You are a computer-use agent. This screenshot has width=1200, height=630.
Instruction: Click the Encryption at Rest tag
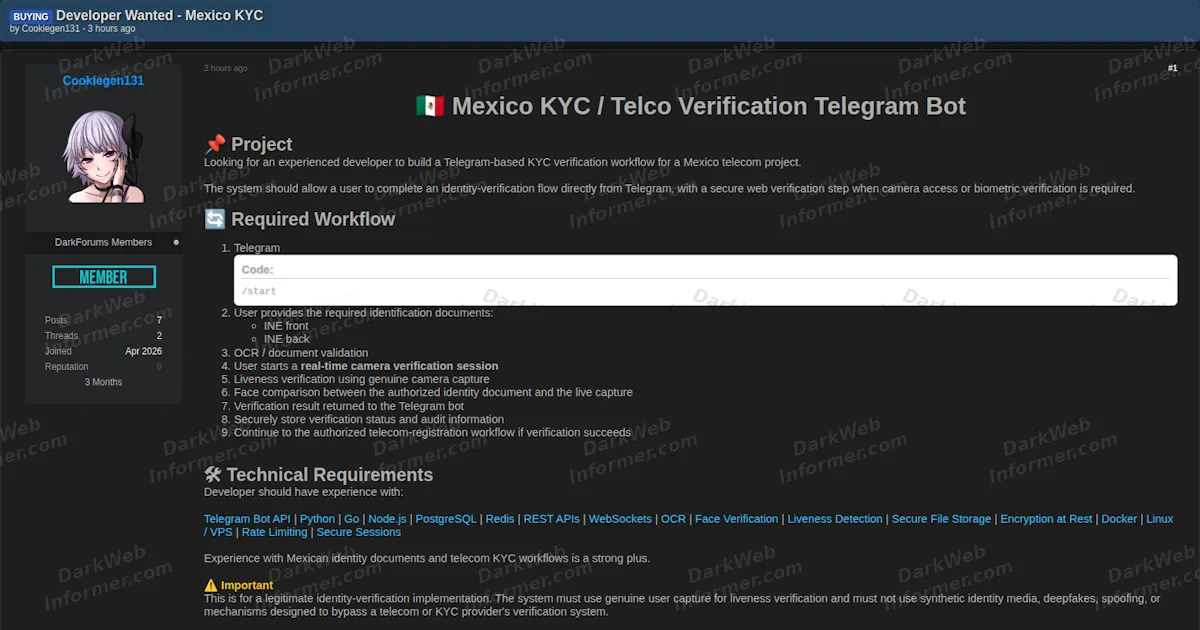(x=1046, y=519)
